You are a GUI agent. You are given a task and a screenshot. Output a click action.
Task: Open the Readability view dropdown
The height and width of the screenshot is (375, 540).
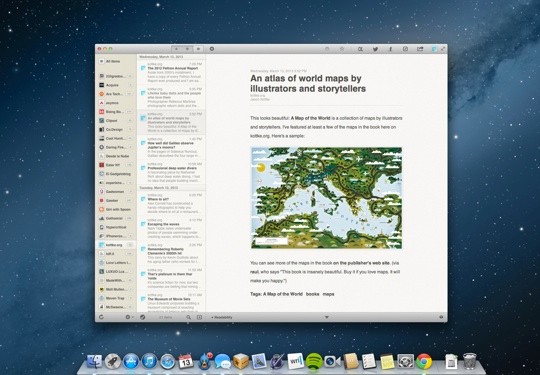(222, 317)
